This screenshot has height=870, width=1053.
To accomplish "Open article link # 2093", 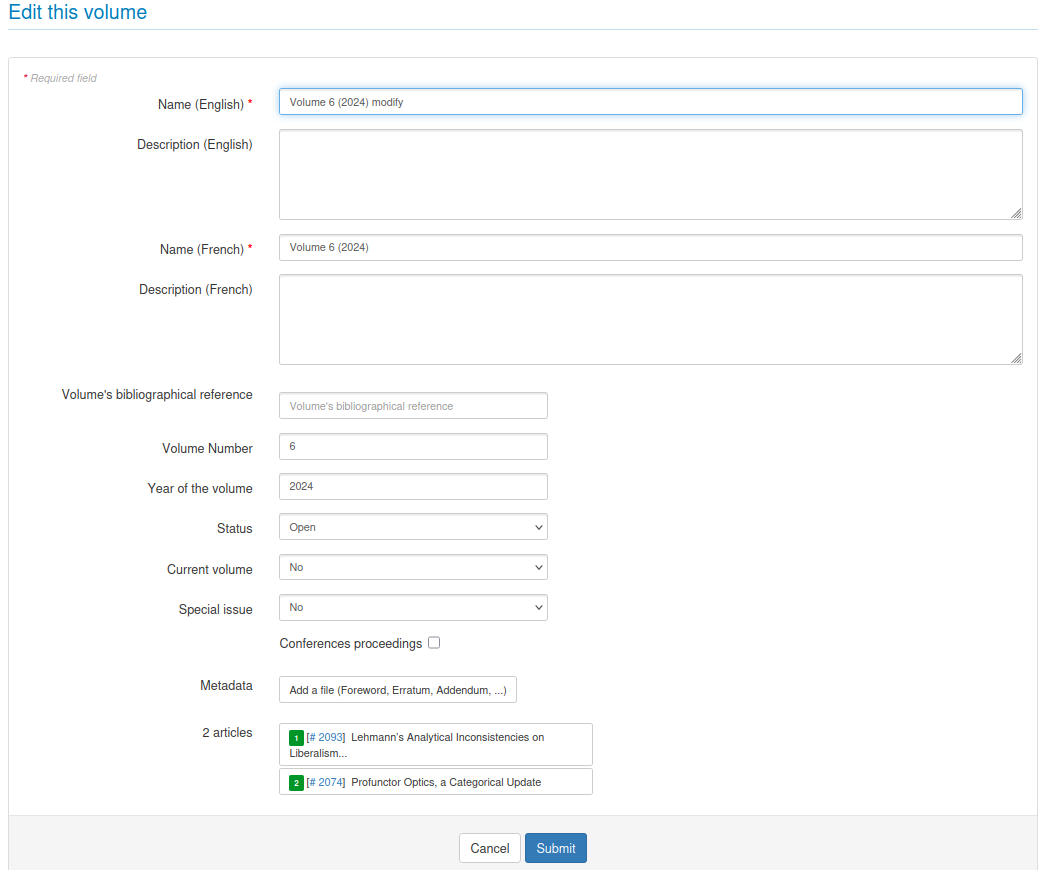I will pos(326,737).
